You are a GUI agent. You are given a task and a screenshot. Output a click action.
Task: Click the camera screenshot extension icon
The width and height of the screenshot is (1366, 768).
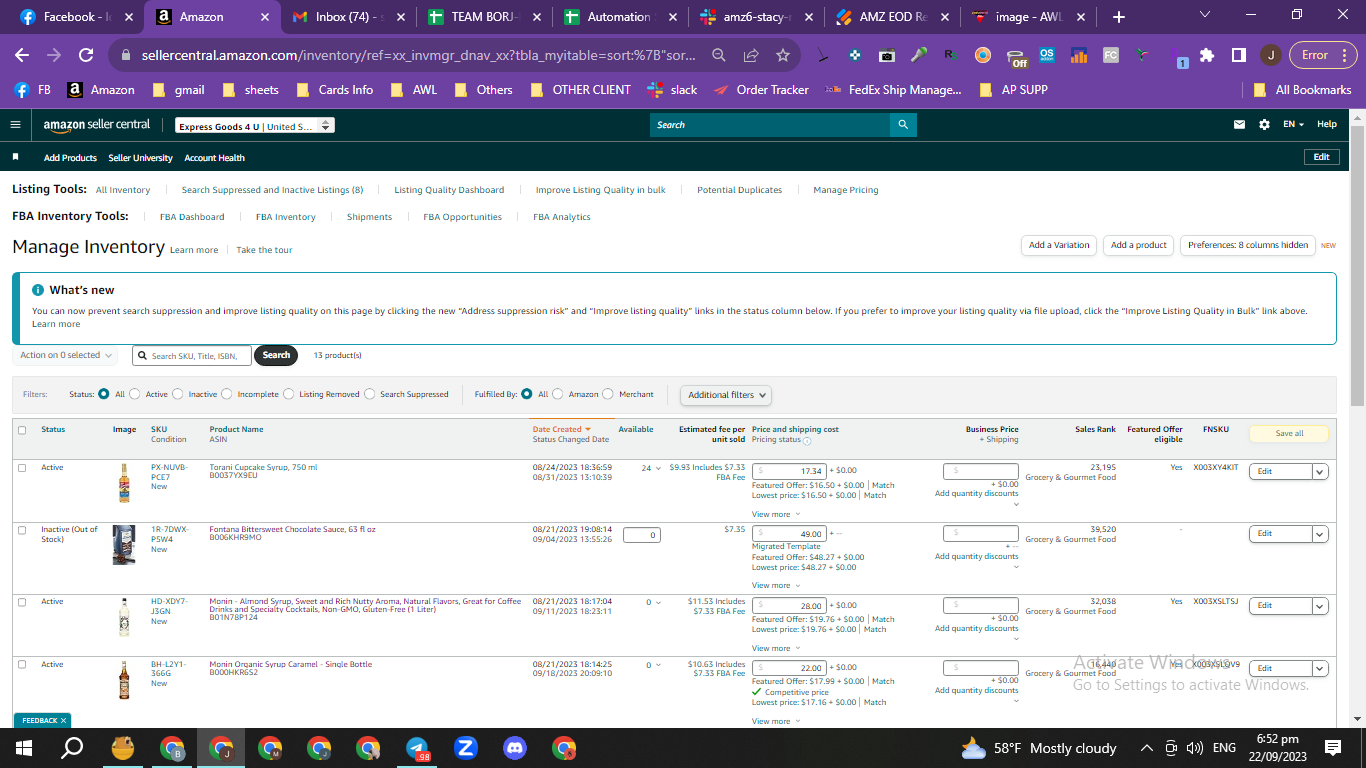point(886,56)
